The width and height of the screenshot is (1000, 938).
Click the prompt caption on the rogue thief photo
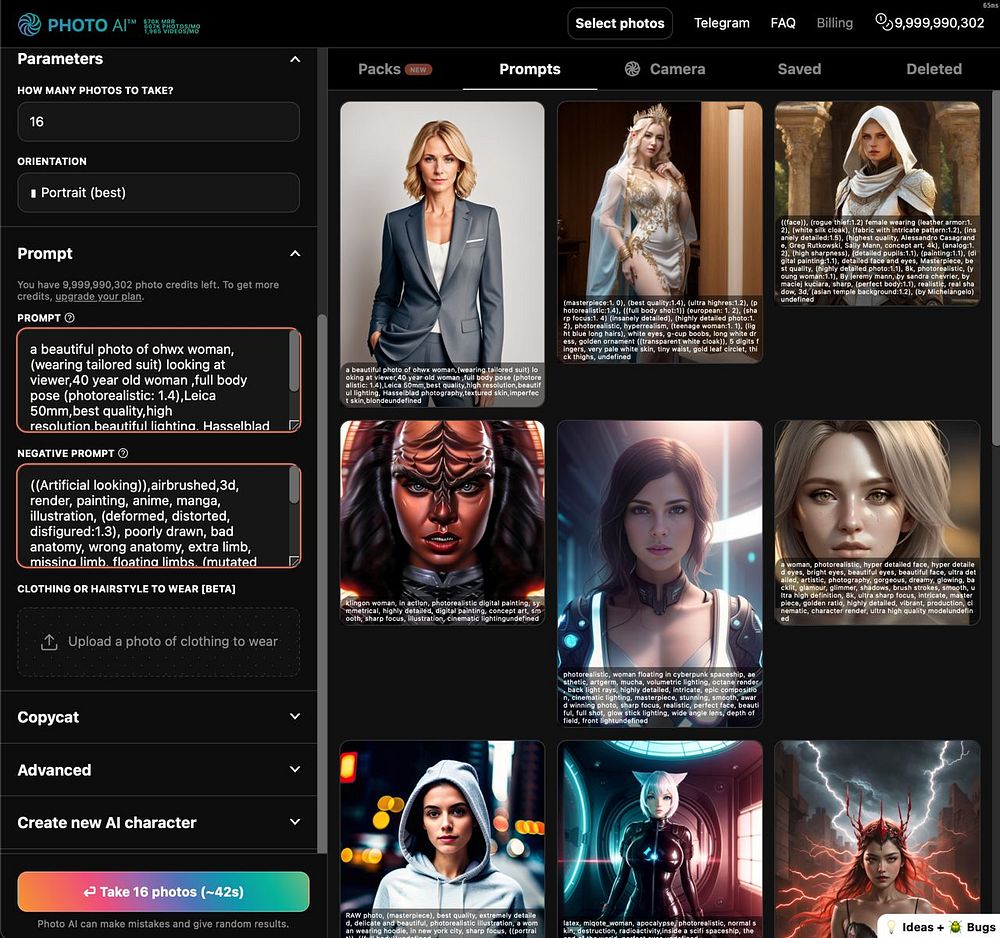coord(877,260)
